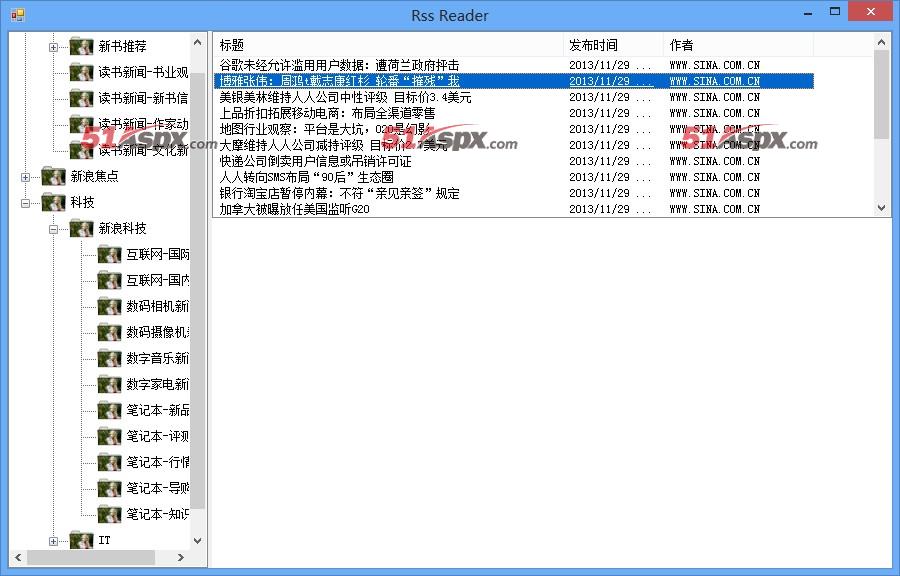The height and width of the screenshot is (576, 900).
Task: Open the highlighted 博雅张伟 article
Action: coord(339,81)
